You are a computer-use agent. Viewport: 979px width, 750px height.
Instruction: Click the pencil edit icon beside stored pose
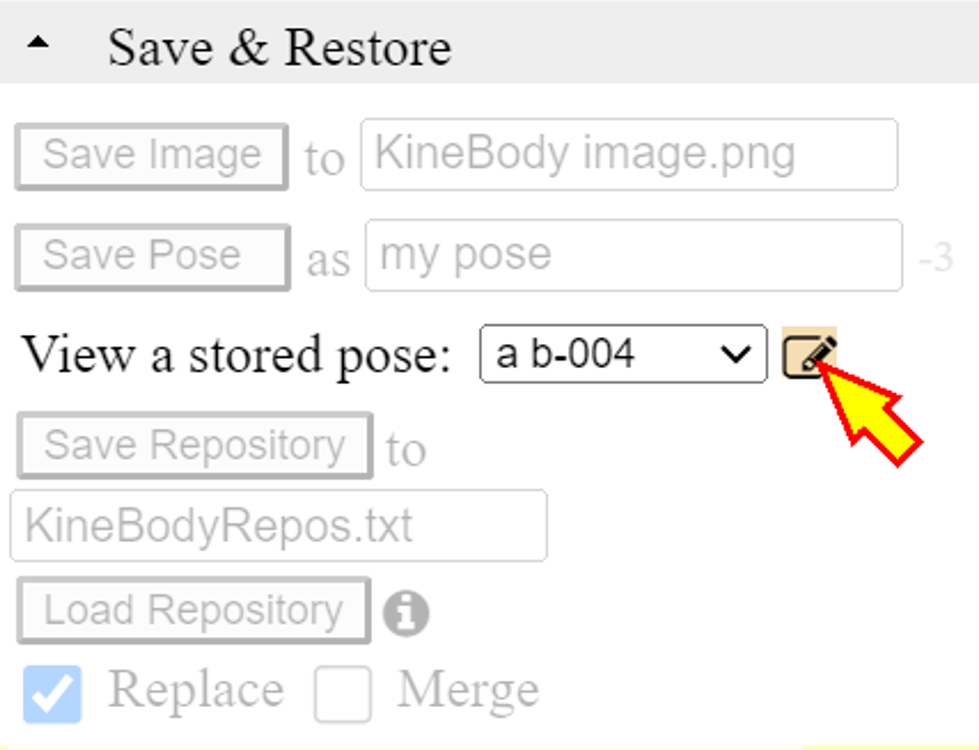coord(809,353)
